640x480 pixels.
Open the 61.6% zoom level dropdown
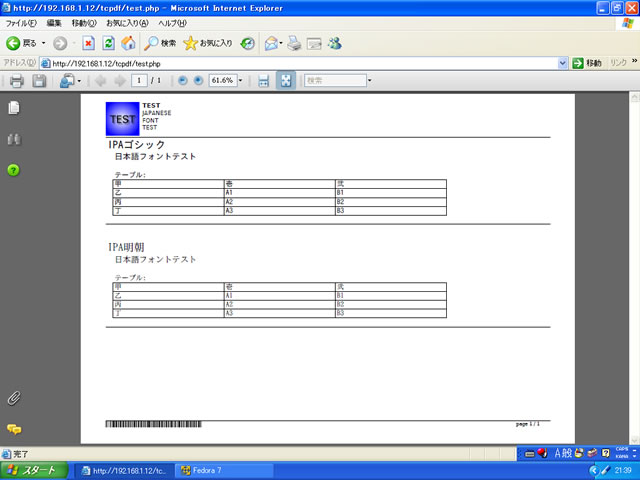tap(241, 80)
